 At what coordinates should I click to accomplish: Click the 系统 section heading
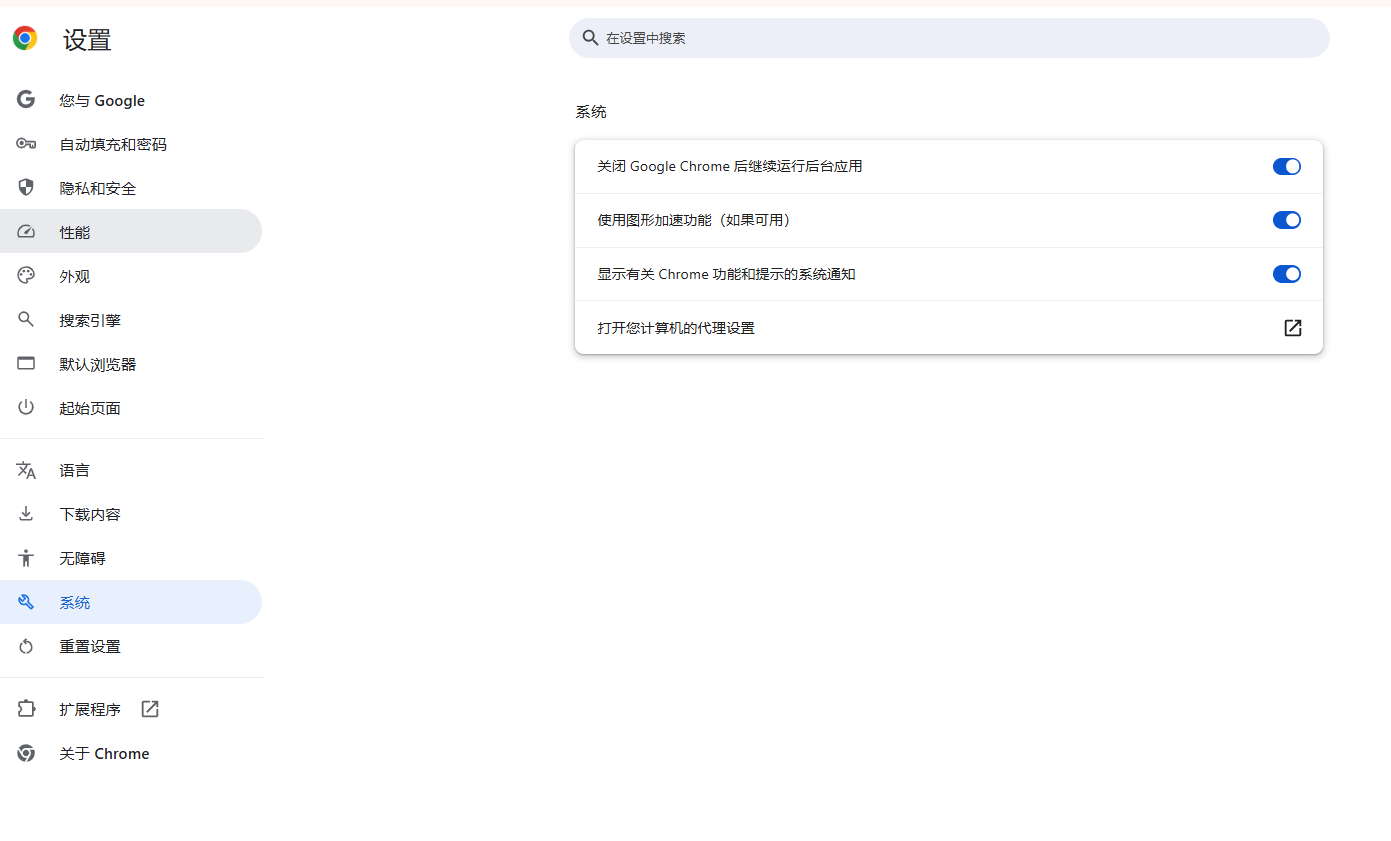591,112
